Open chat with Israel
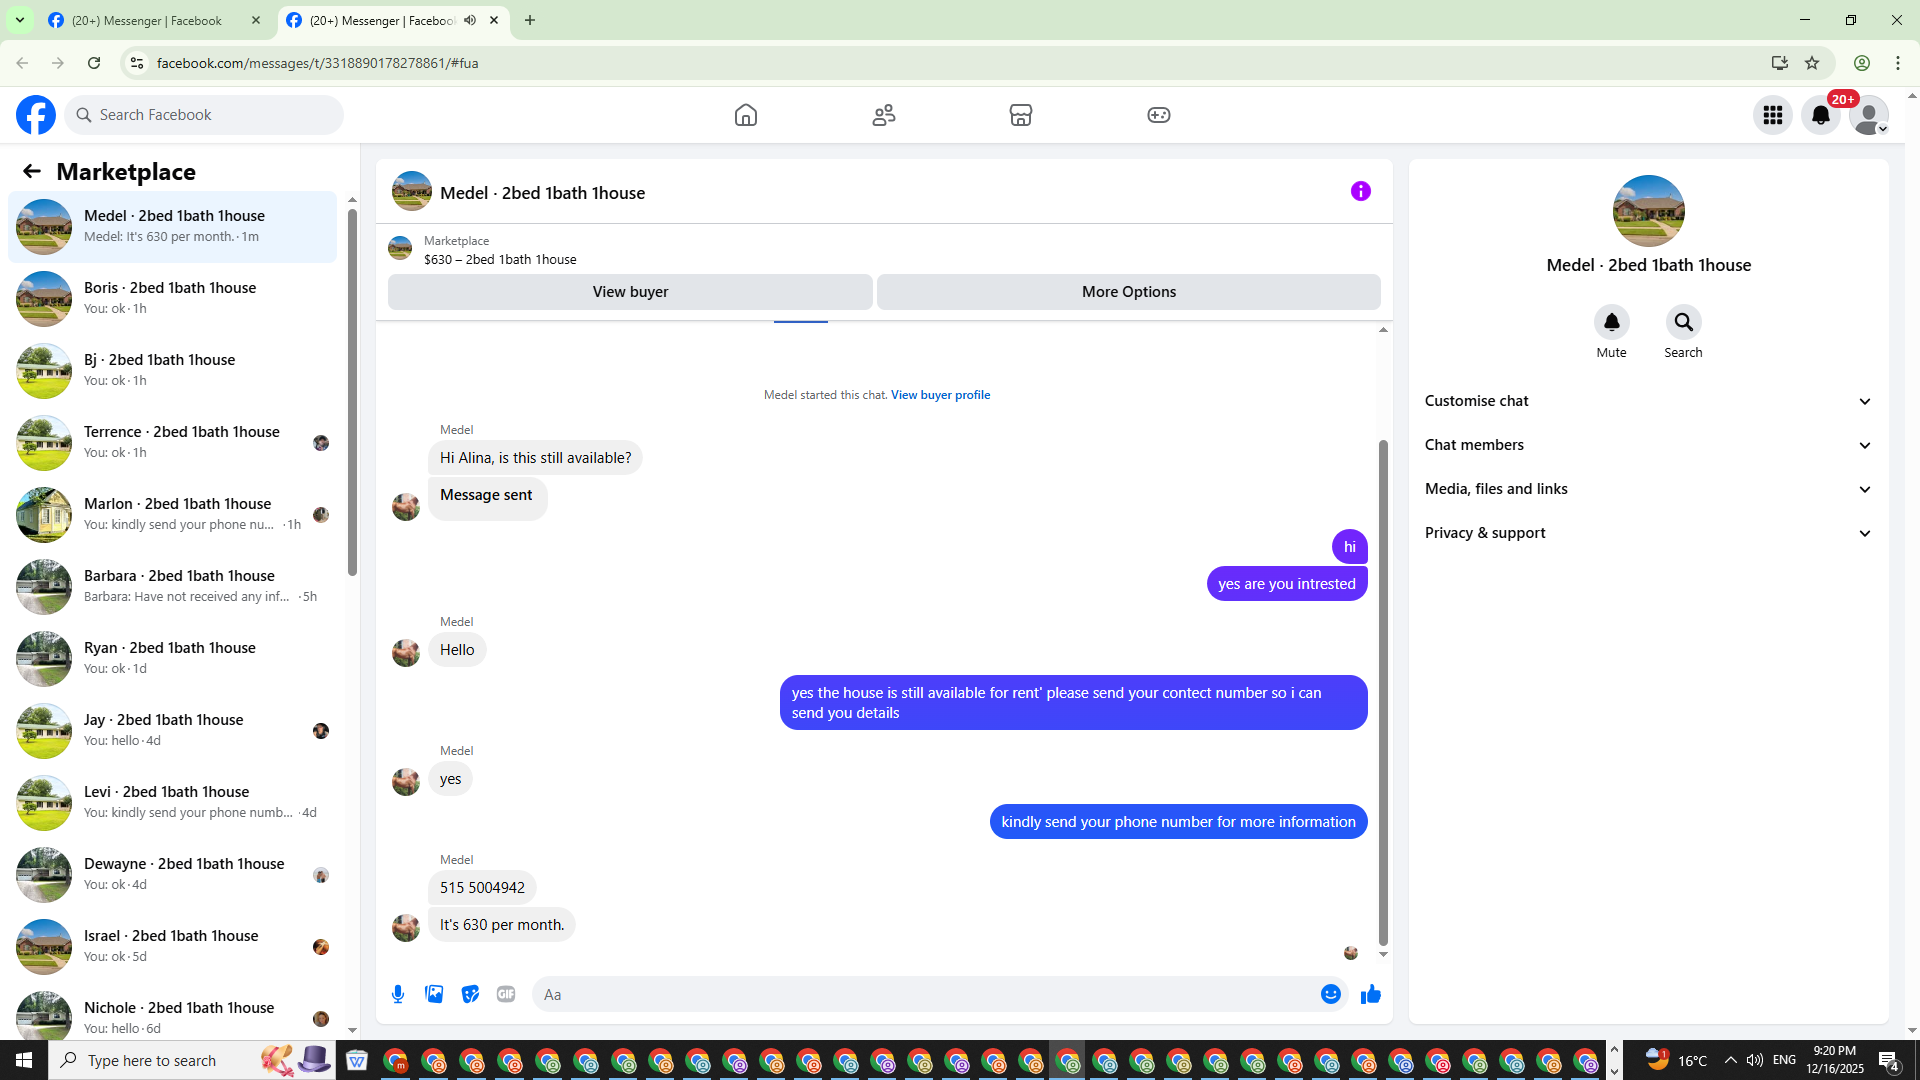This screenshot has width=1920, height=1080. 173,947
